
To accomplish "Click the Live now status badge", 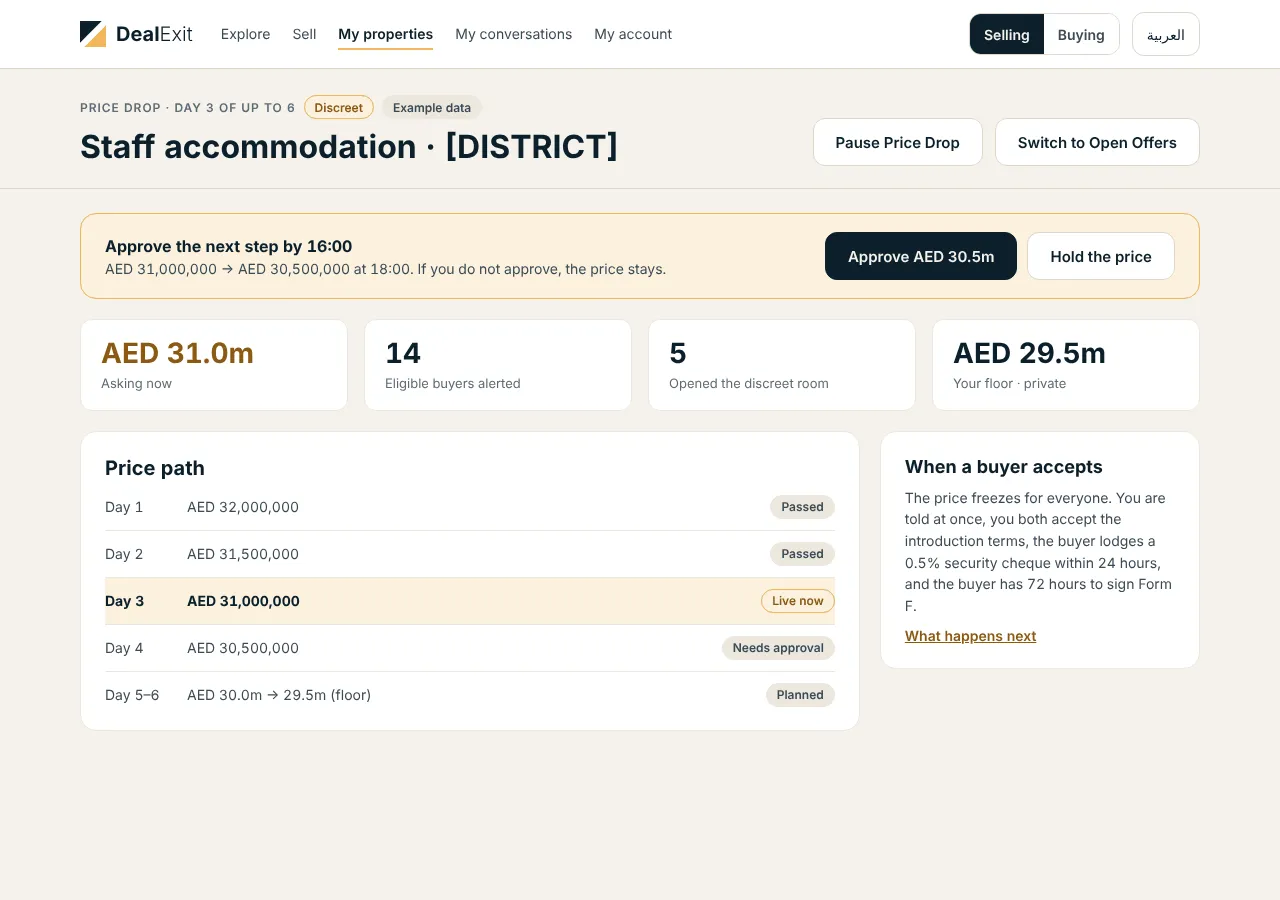I will point(797,601).
